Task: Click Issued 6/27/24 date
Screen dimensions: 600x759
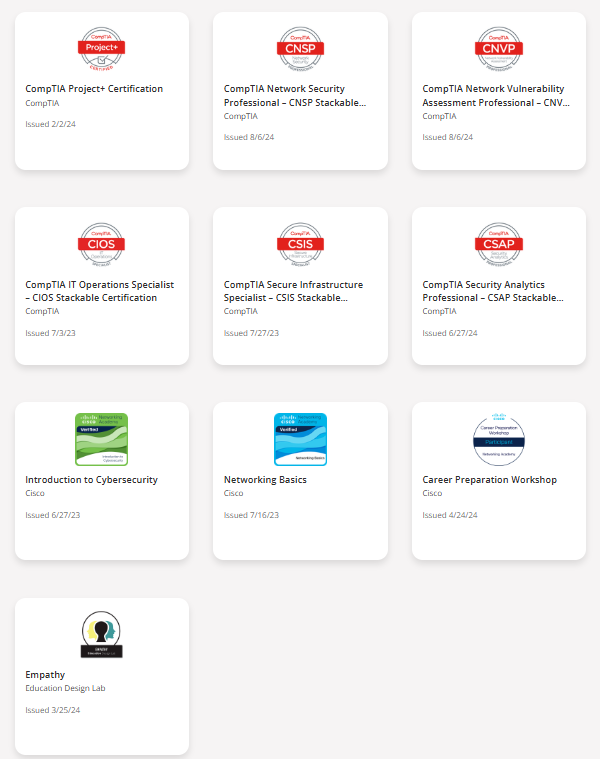Action: (450, 333)
